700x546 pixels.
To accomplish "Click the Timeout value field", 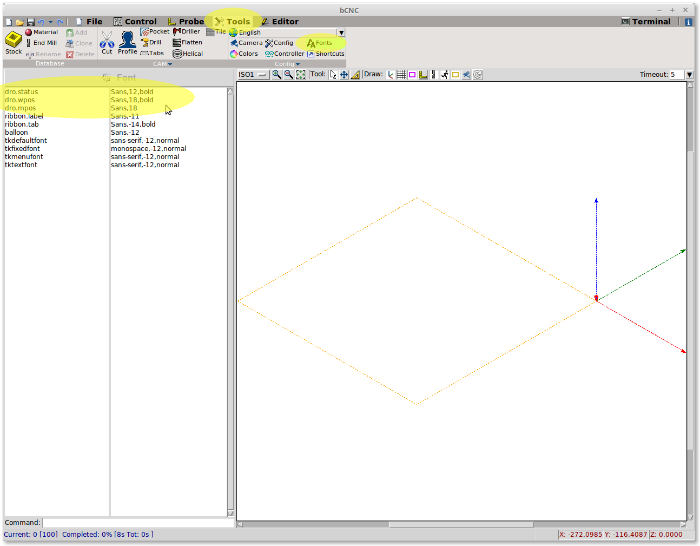I will coord(677,75).
